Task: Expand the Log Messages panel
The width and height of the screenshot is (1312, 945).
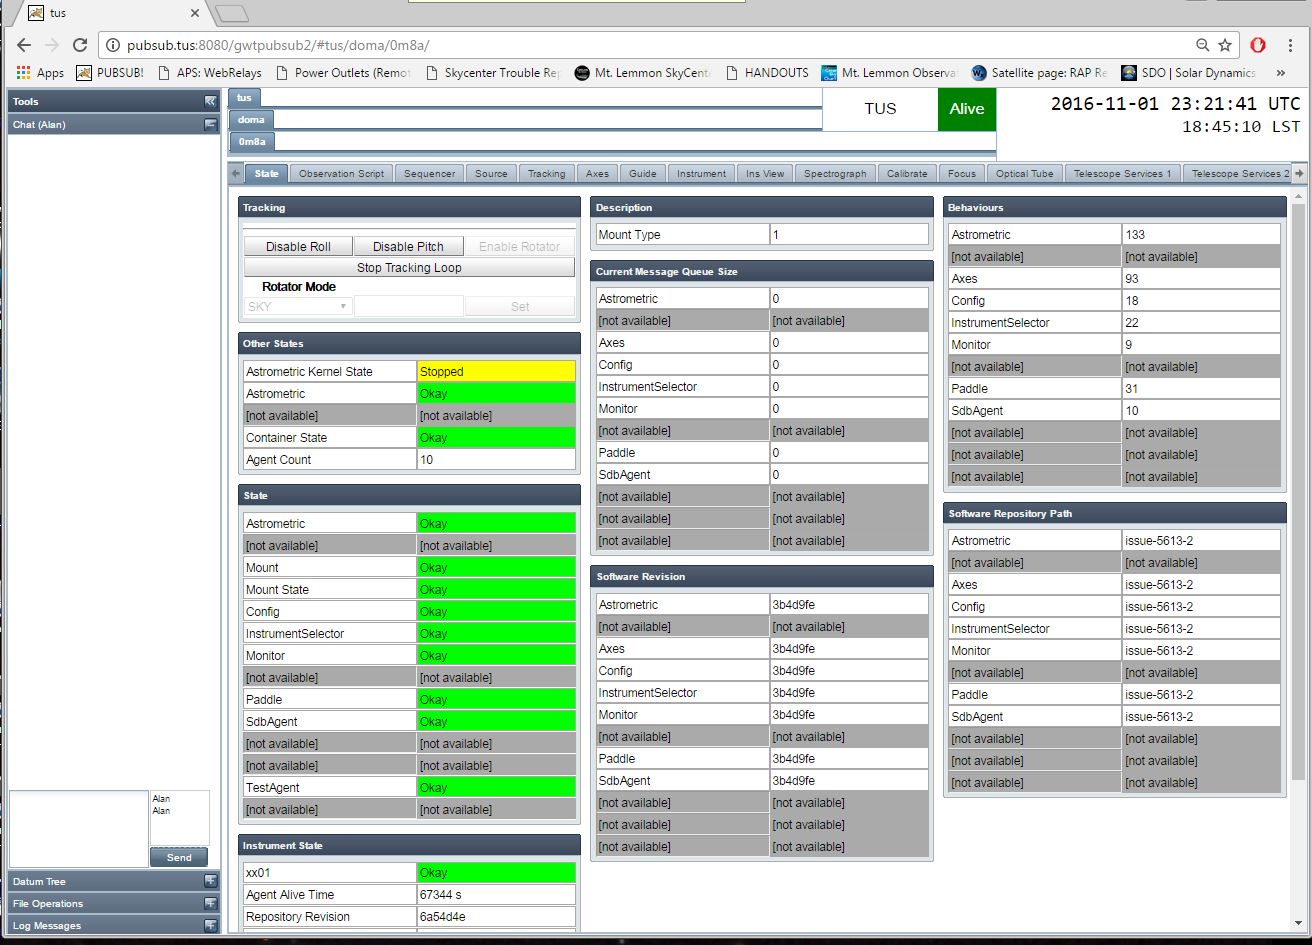Action: 210,925
